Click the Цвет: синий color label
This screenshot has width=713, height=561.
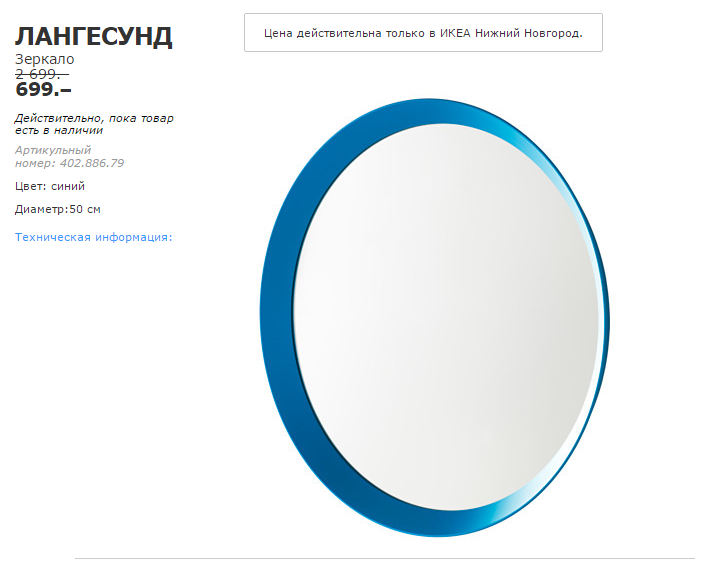(50, 186)
